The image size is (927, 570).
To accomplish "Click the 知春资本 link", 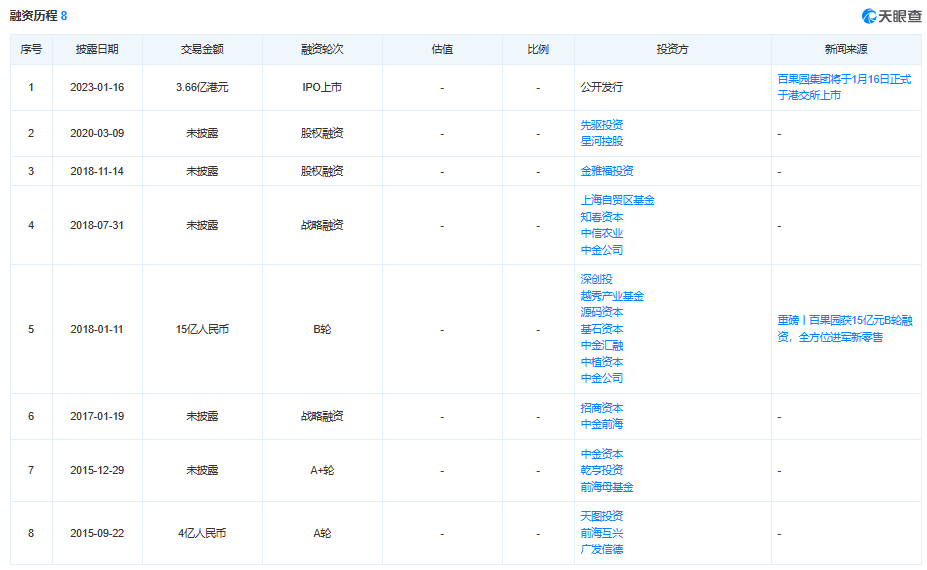I will 601,216.
